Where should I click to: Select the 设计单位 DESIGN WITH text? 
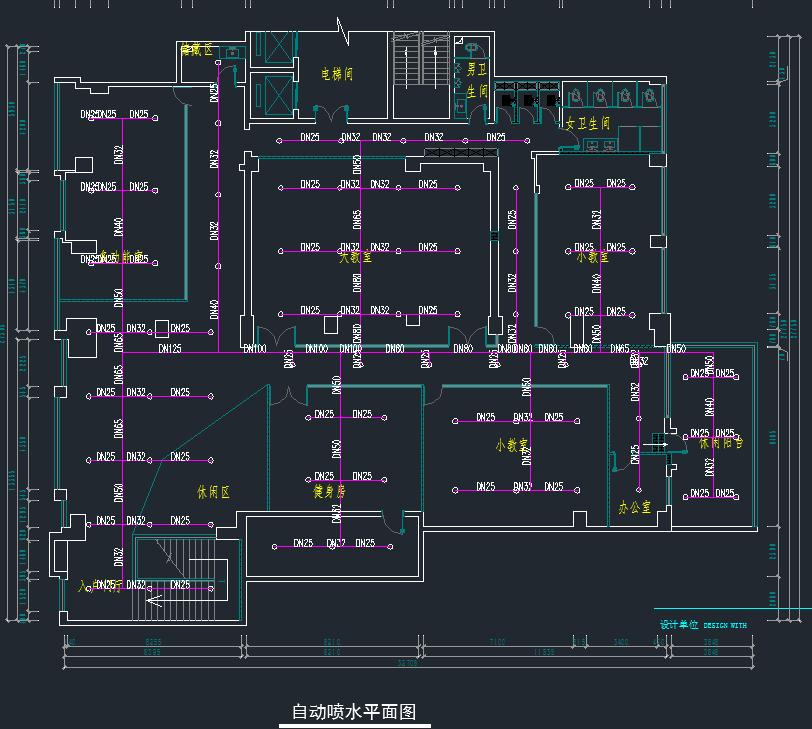tap(702, 625)
